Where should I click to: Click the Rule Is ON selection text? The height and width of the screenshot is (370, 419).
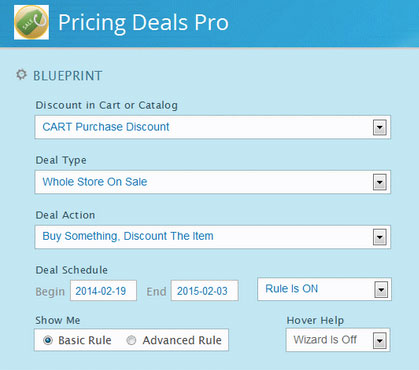pyautogui.click(x=292, y=289)
